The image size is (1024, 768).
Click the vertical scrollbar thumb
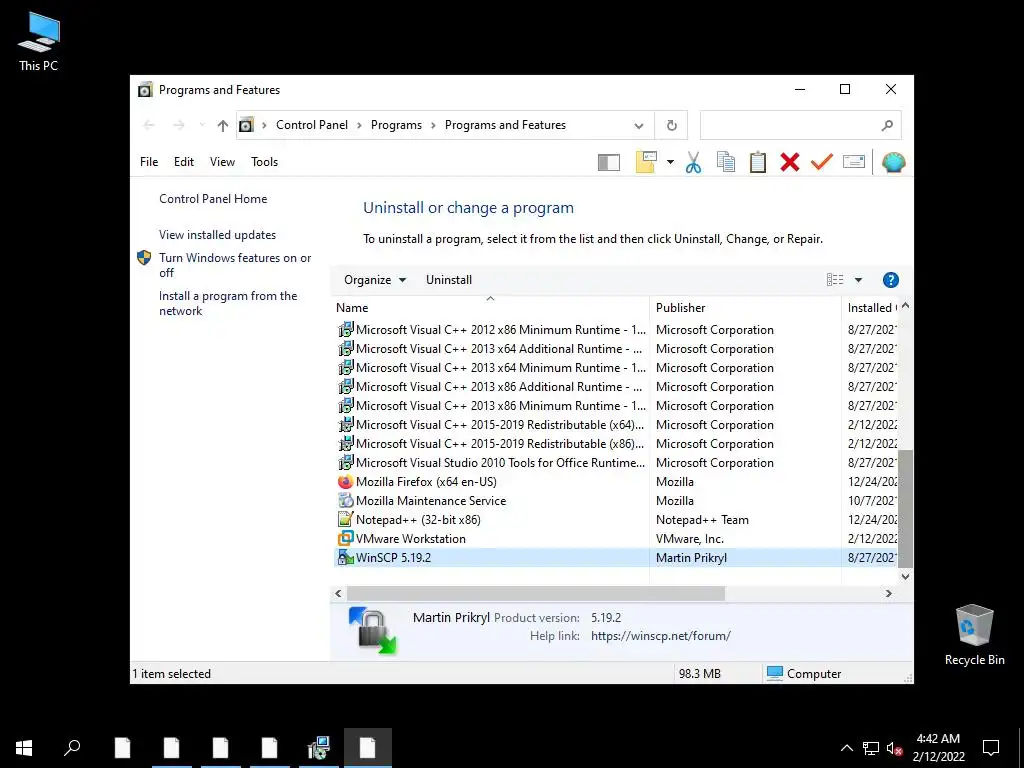[905, 509]
